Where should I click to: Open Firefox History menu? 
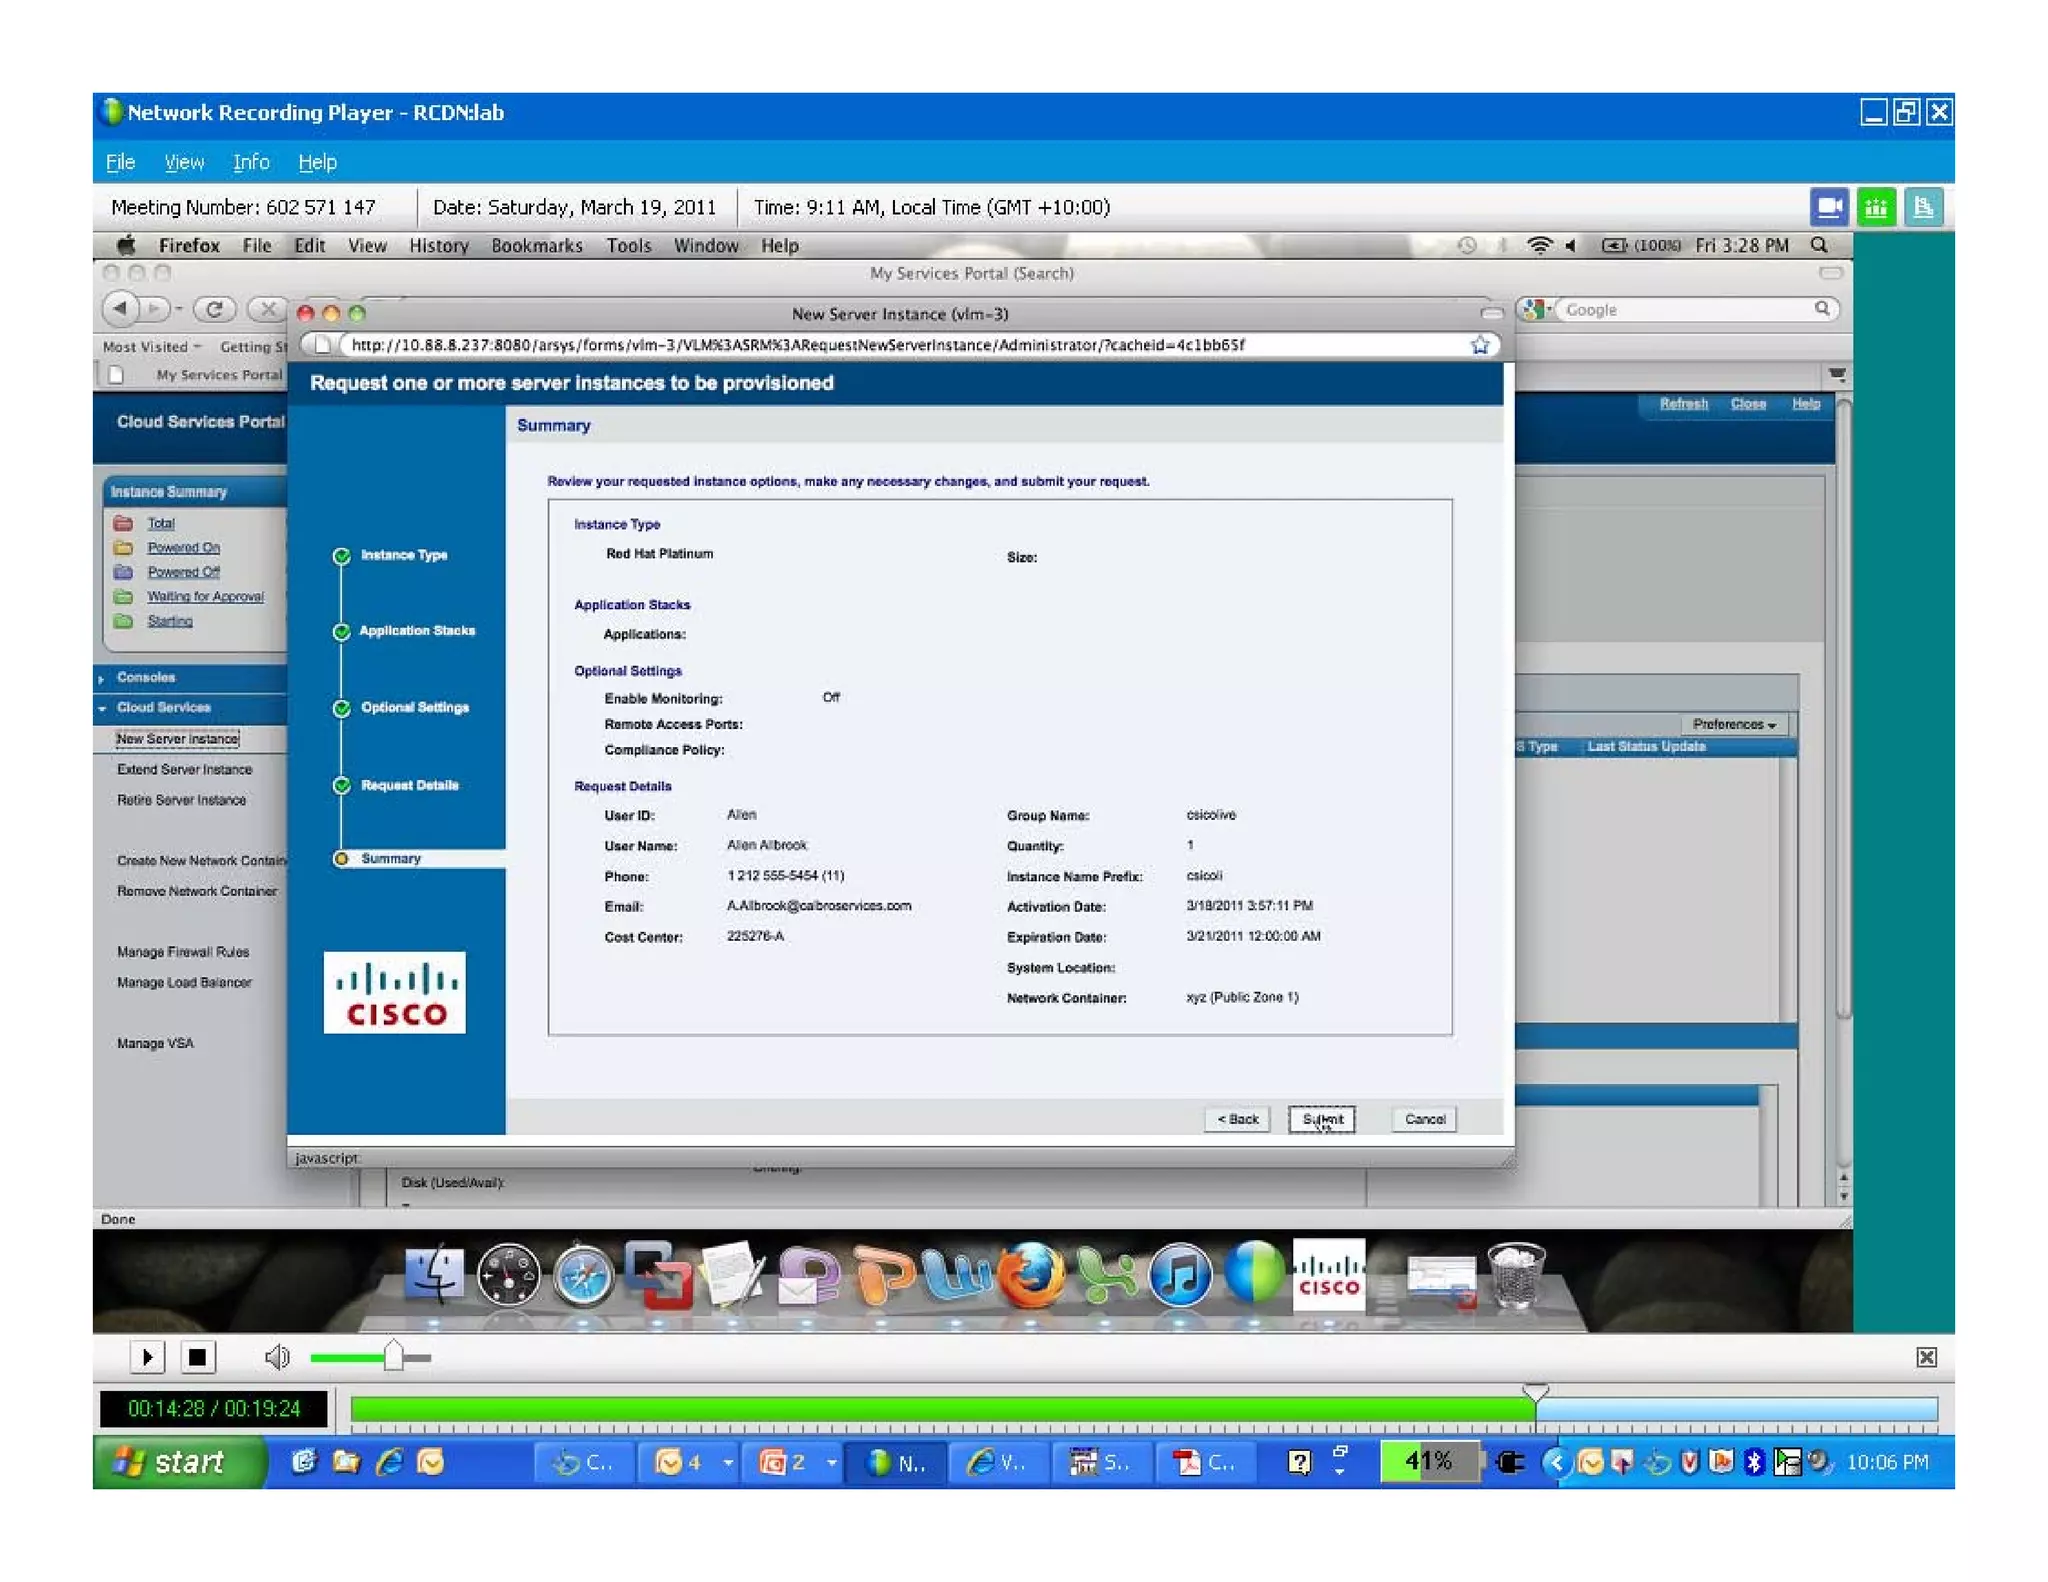click(438, 246)
